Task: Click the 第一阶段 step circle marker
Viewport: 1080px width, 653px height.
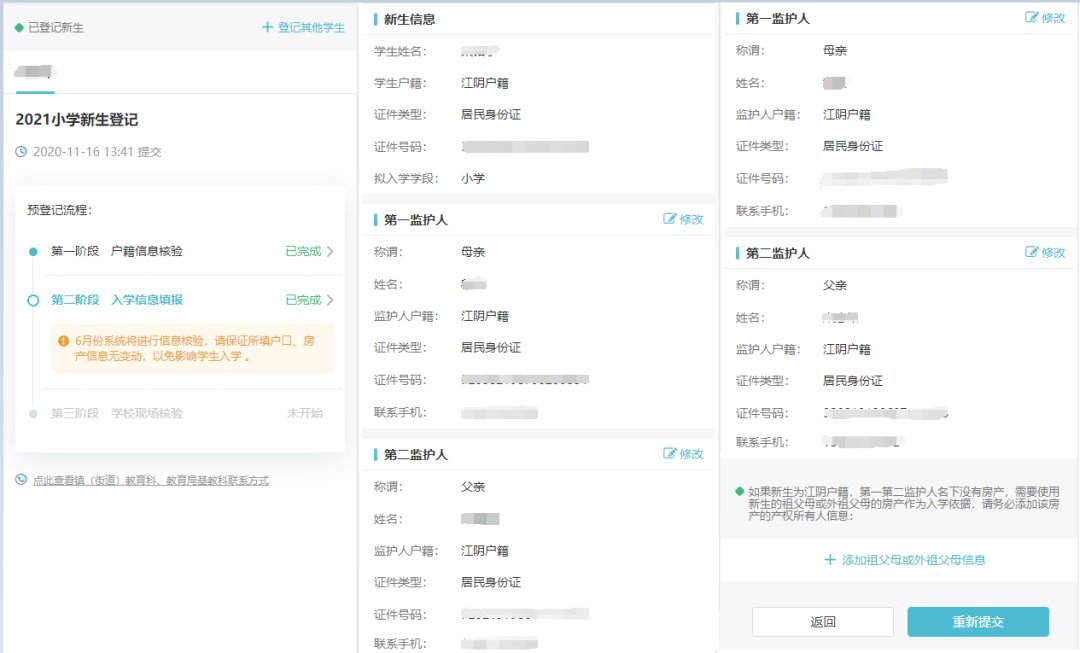Action: click(x=33, y=251)
